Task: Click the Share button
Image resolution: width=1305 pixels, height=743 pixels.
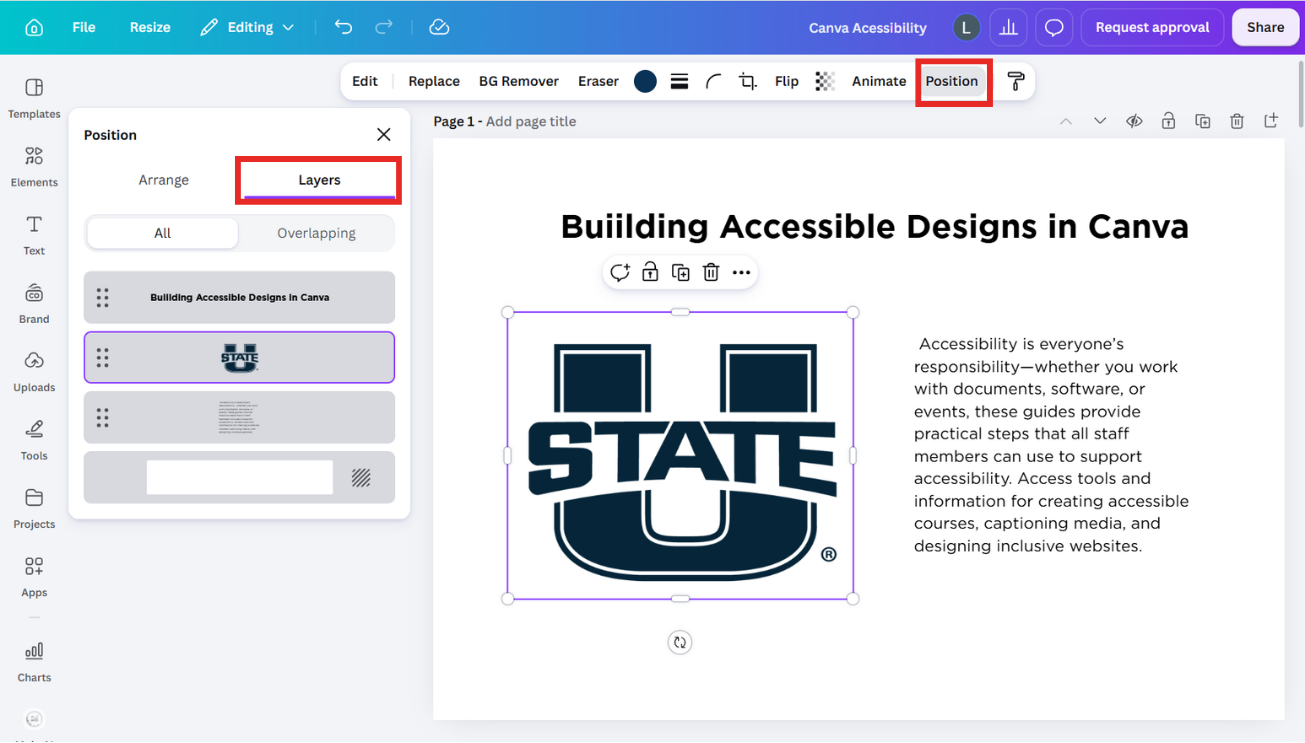Action: point(1265,28)
